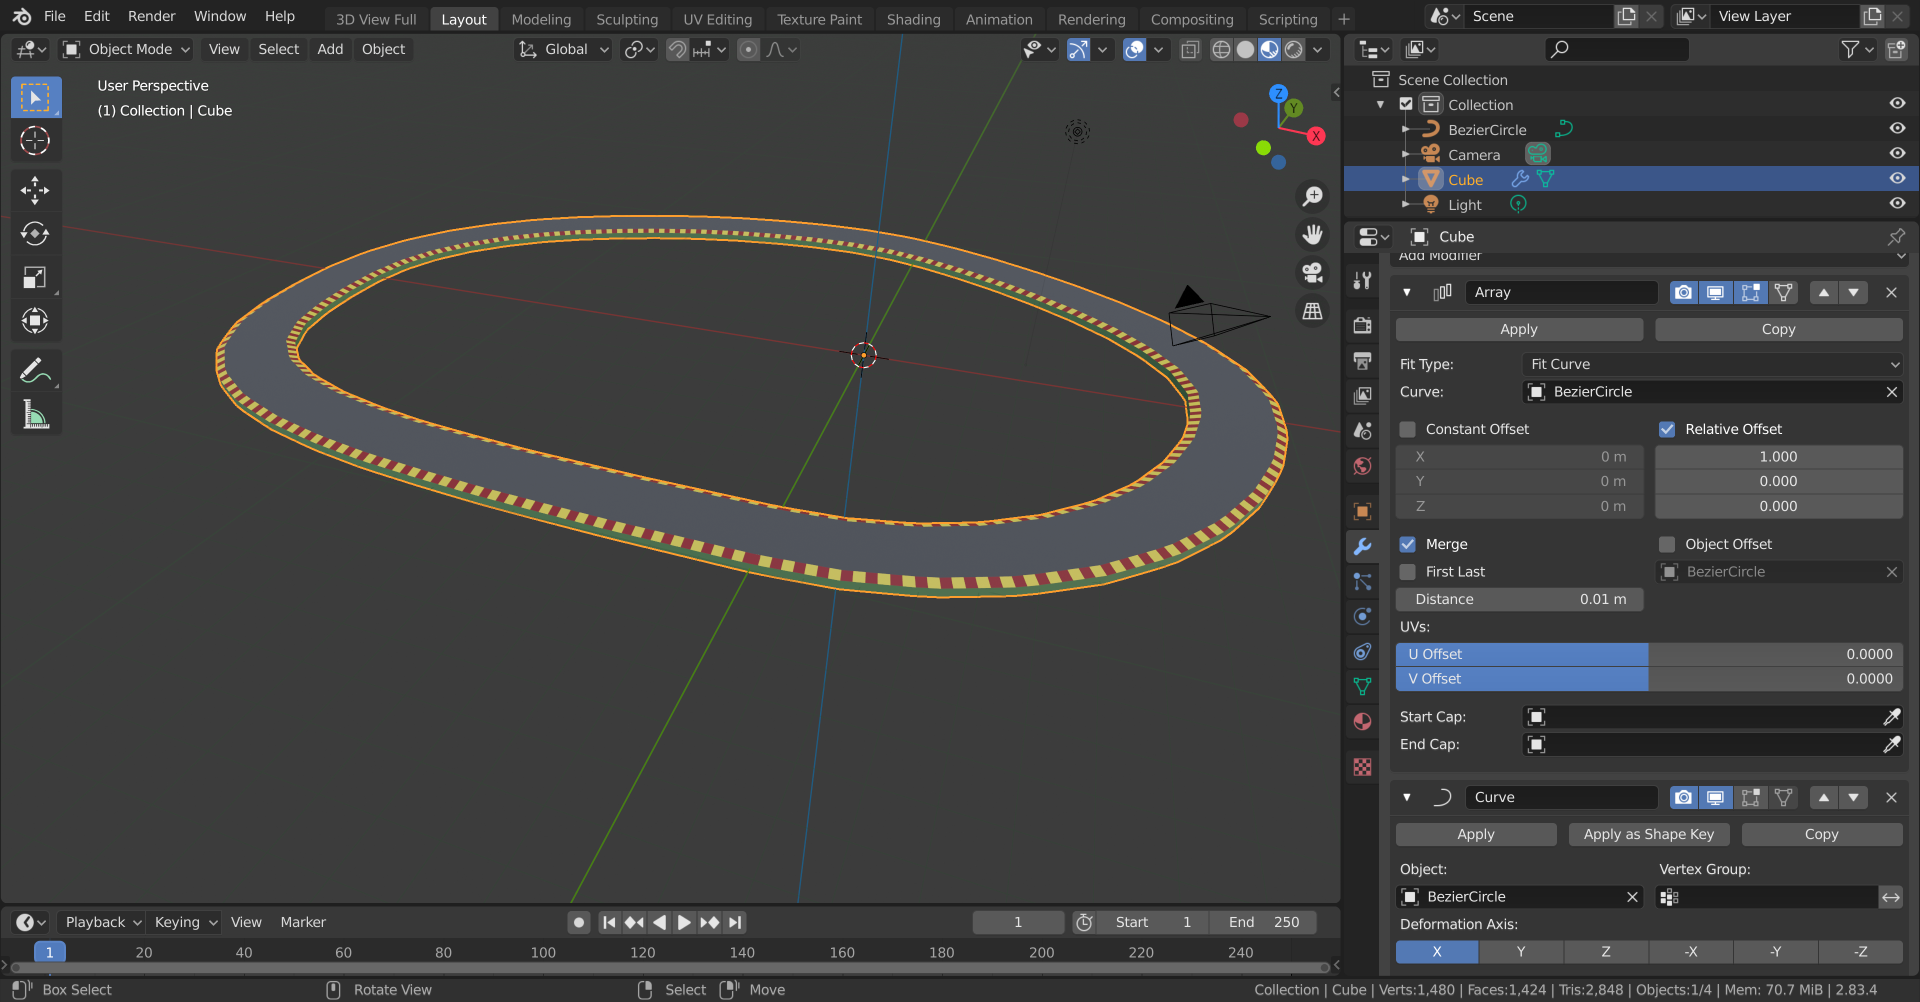Click the zoom view magnifier icon
Screen dimensions: 1920x1002
point(1312,196)
